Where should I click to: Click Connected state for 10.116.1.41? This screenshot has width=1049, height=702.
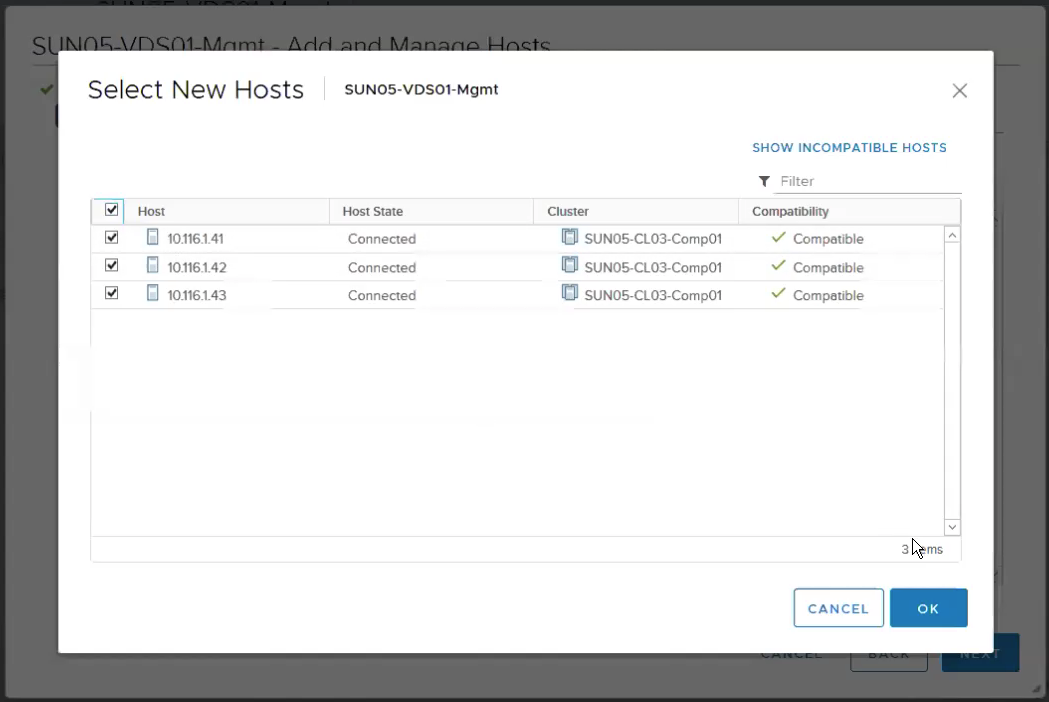point(381,239)
